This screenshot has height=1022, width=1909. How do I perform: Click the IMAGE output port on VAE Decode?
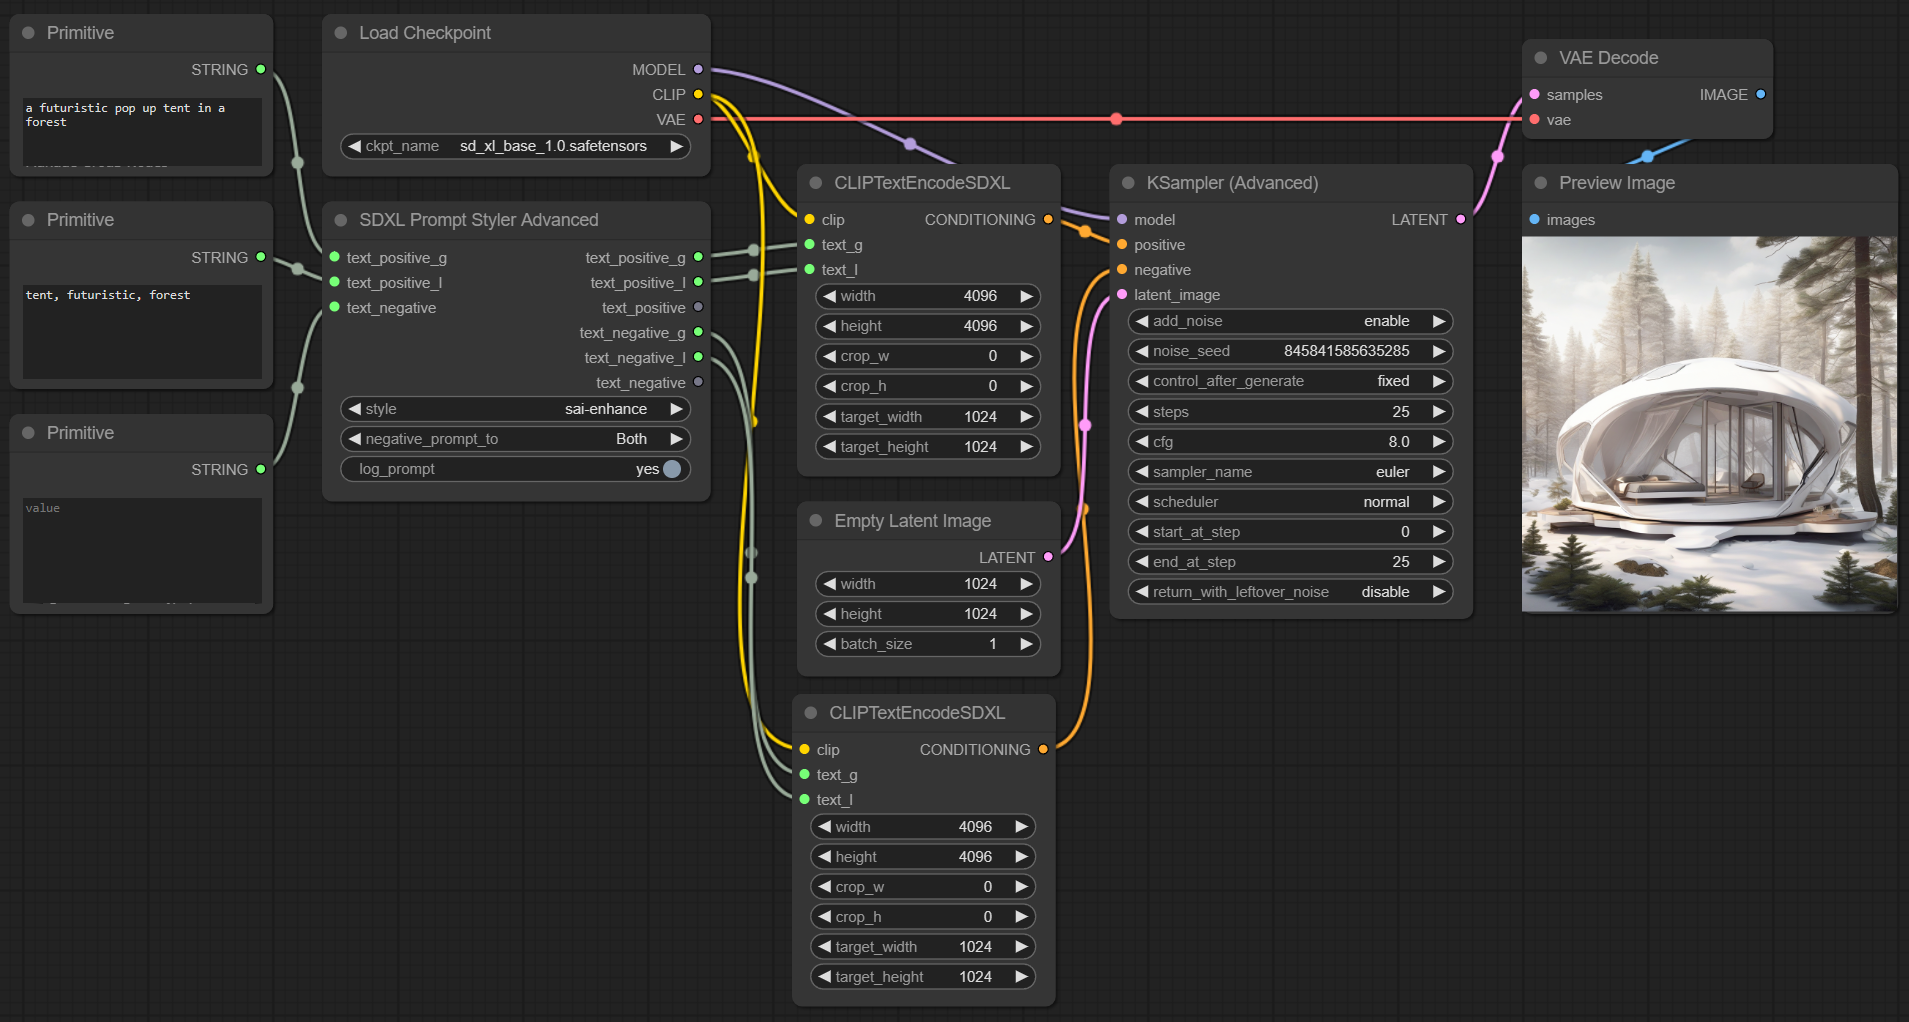click(1760, 94)
